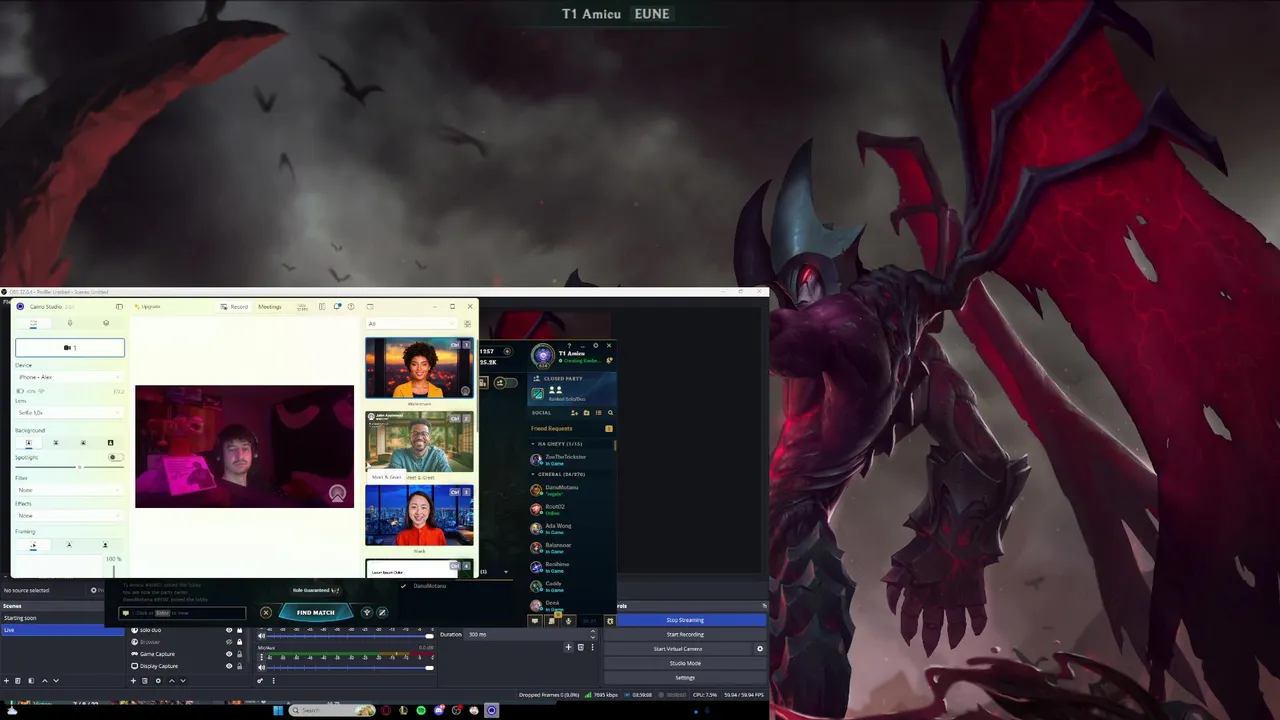This screenshot has height=720, width=1280.
Task: Click the Upgrade link in Camo
Action: click(148, 307)
